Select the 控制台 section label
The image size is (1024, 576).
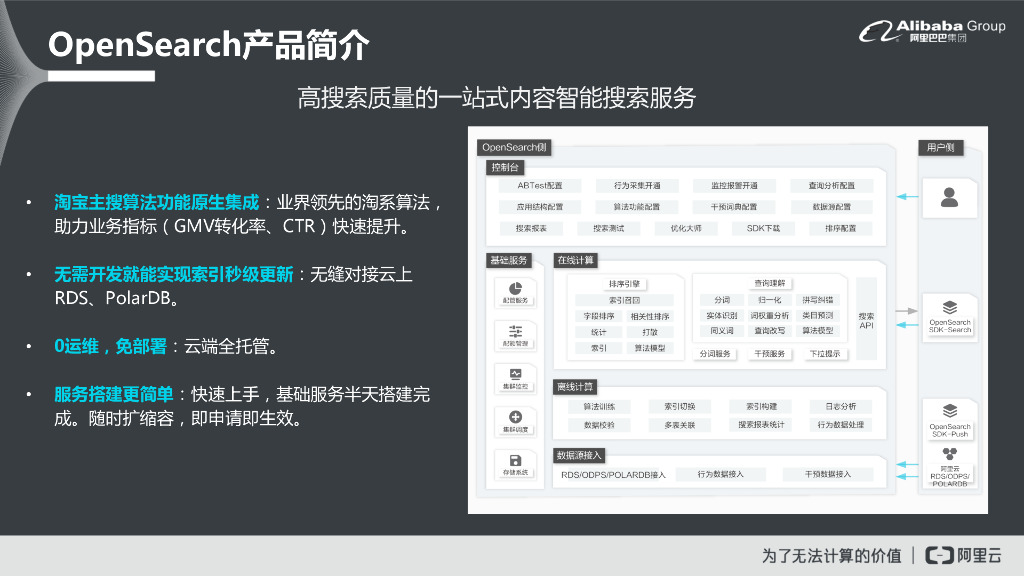tap(505, 167)
